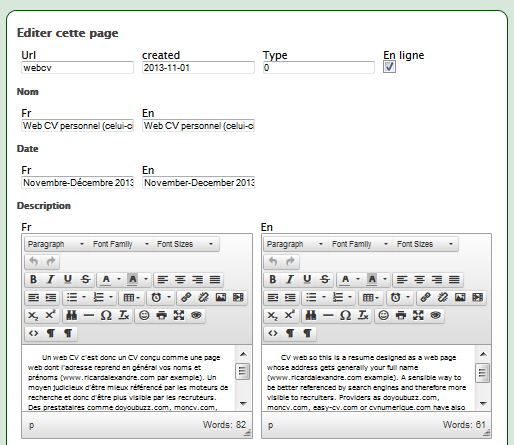The image size is (514, 445).
Task: Open find and replace in Fr editor
Action: pos(71,315)
